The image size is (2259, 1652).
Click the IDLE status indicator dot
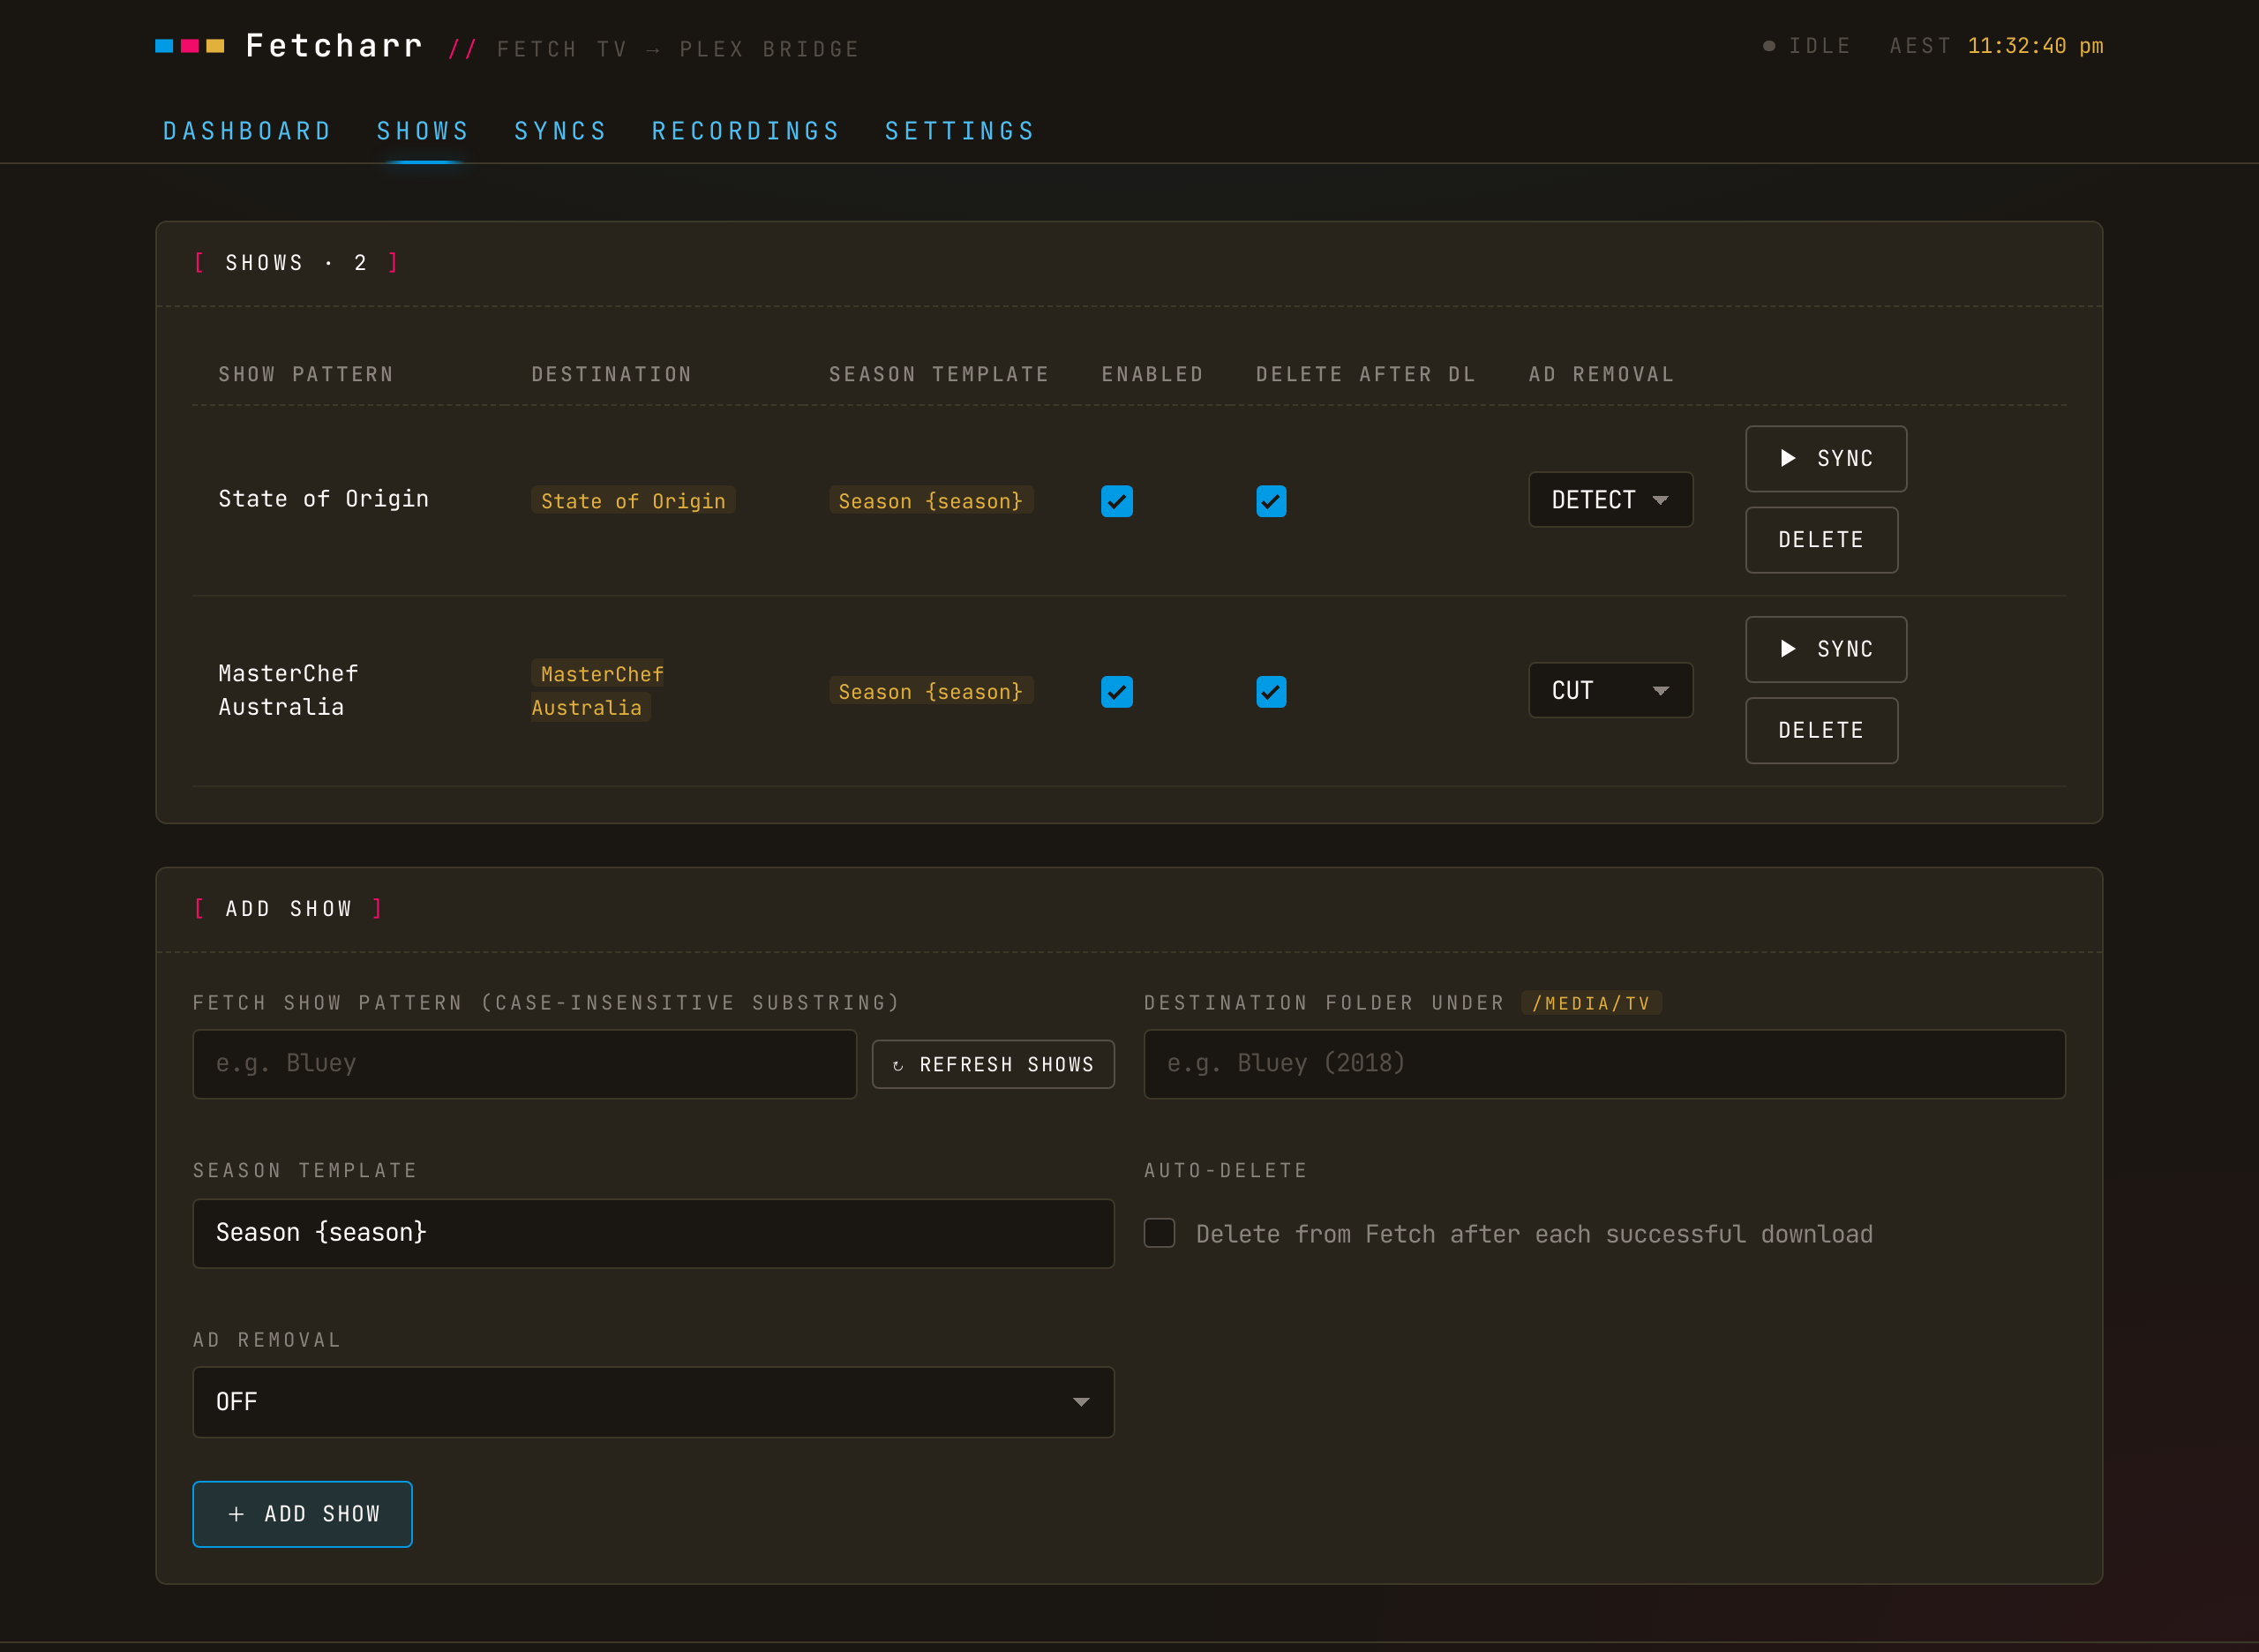point(1769,46)
